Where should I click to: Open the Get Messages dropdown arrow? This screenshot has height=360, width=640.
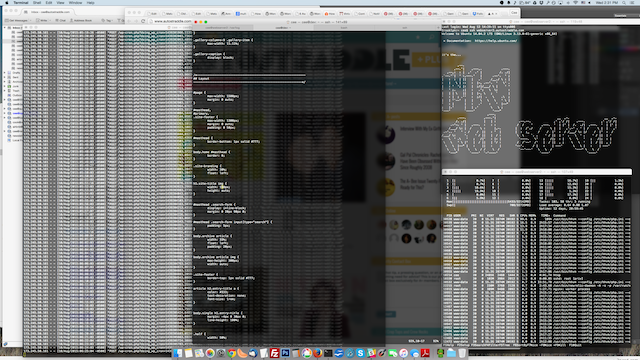31,20
